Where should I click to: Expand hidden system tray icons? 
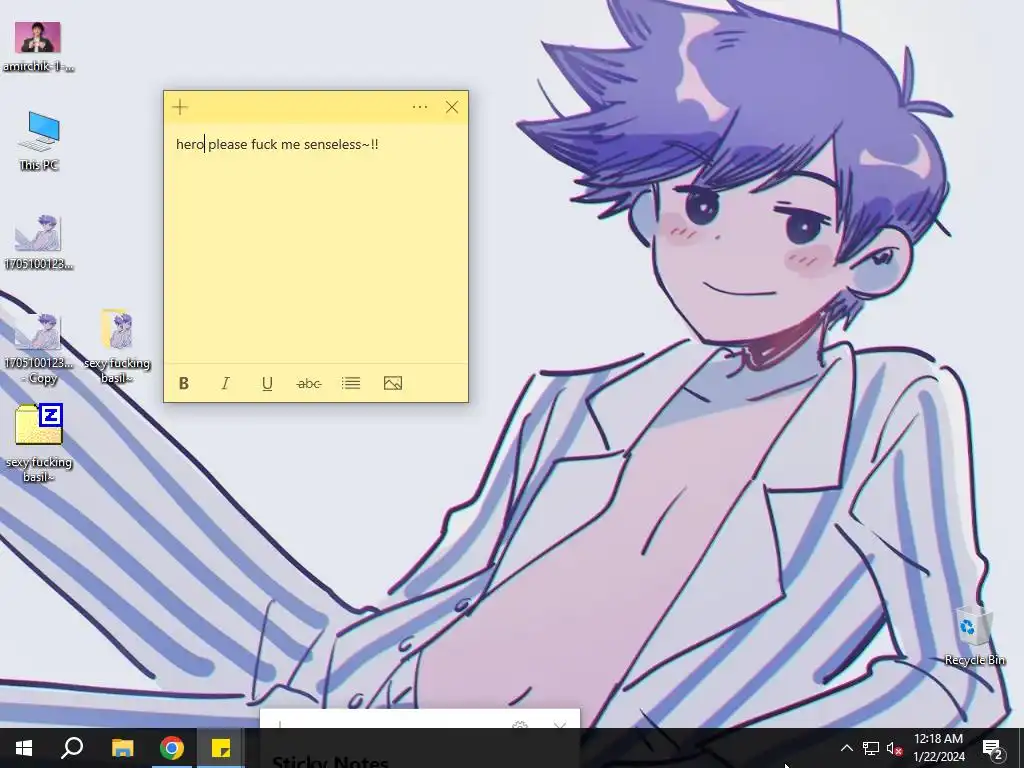pyautogui.click(x=846, y=748)
